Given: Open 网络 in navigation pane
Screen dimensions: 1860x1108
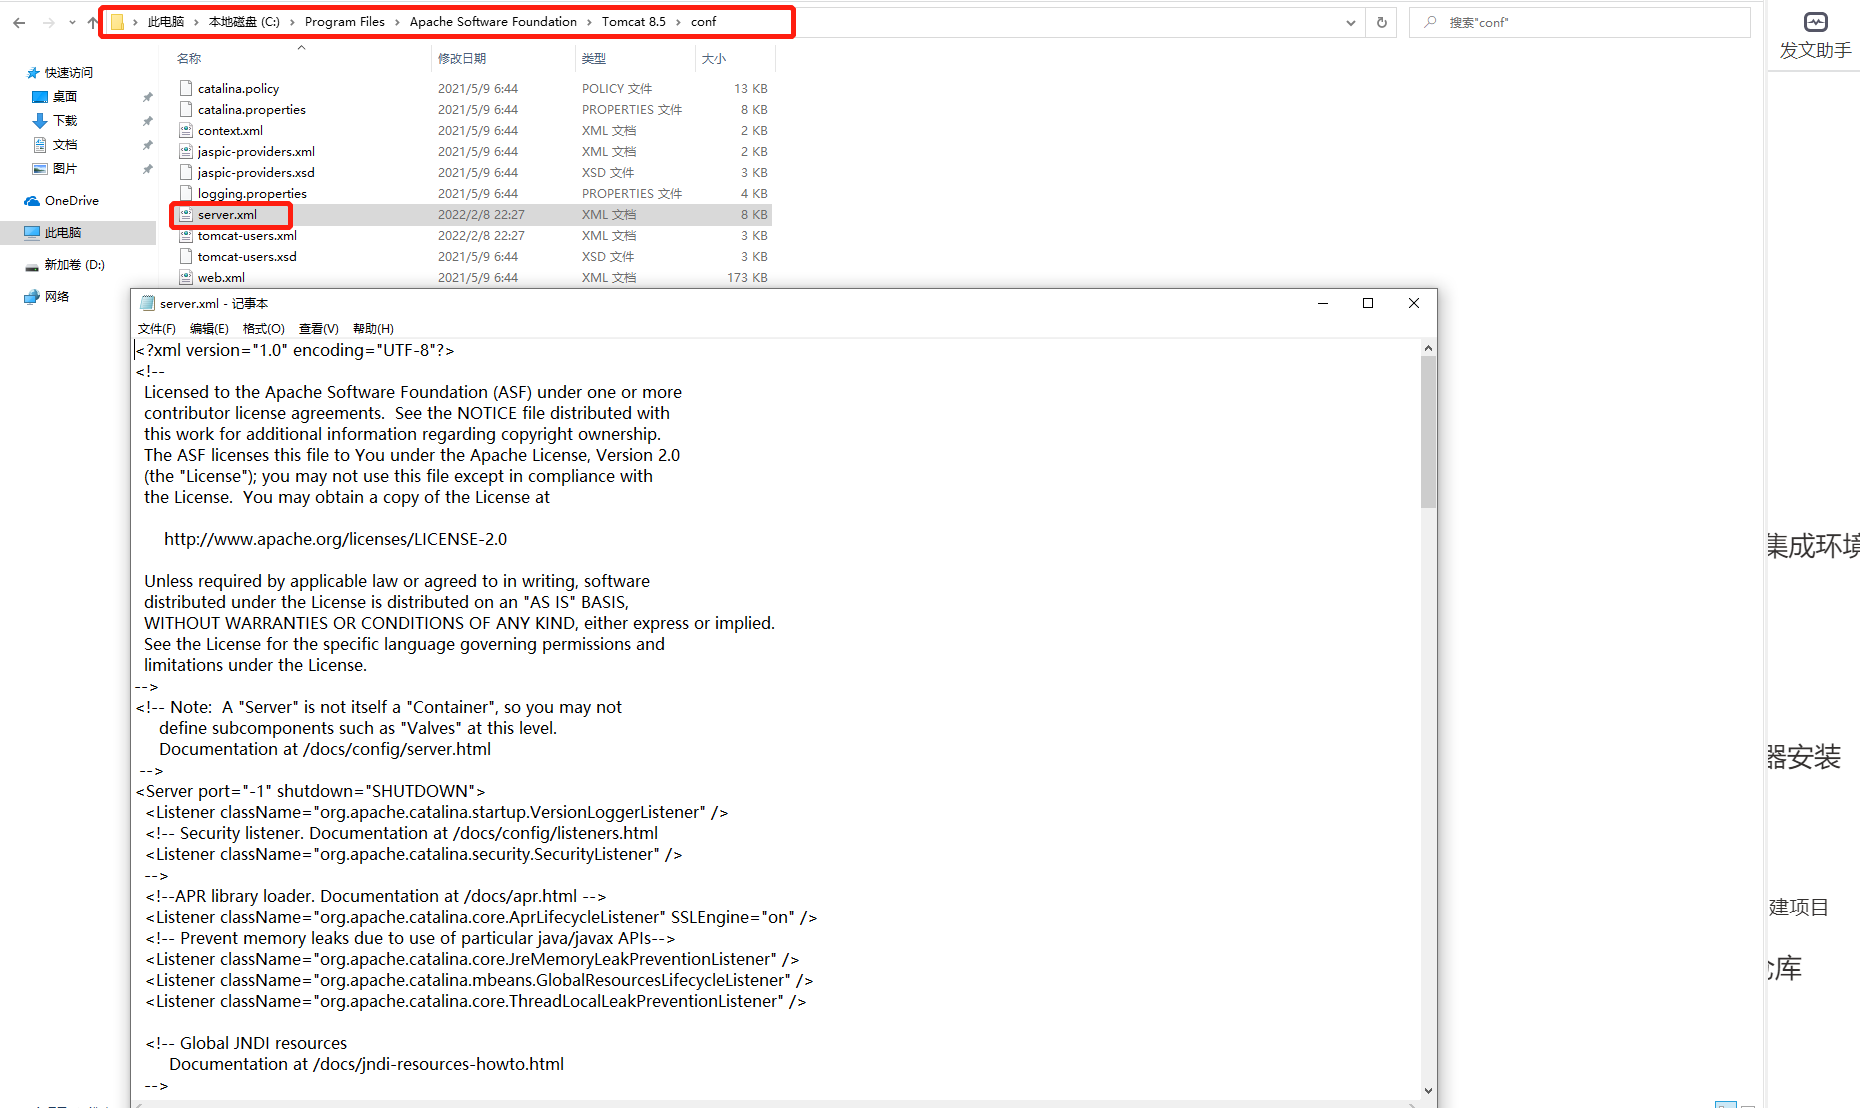Looking at the screenshot, I should point(57,297).
